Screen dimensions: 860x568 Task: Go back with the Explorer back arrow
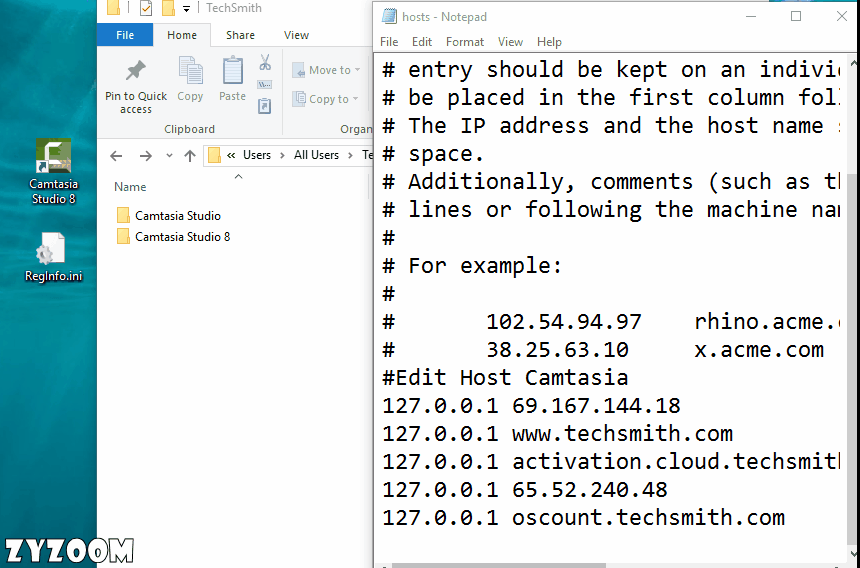pyautogui.click(x=116, y=156)
